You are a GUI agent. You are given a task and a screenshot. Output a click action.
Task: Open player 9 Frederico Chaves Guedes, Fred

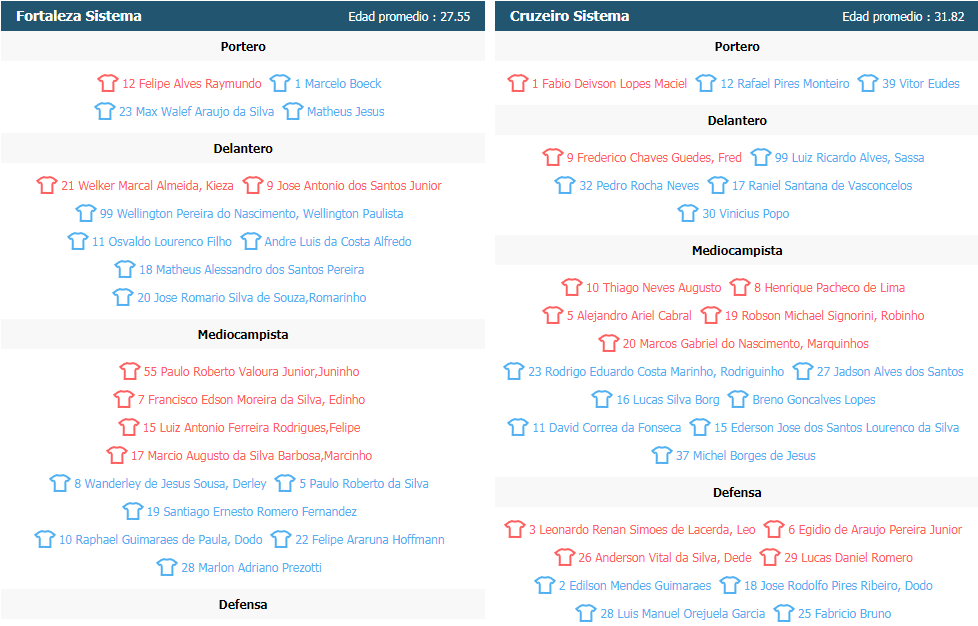click(x=654, y=158)
